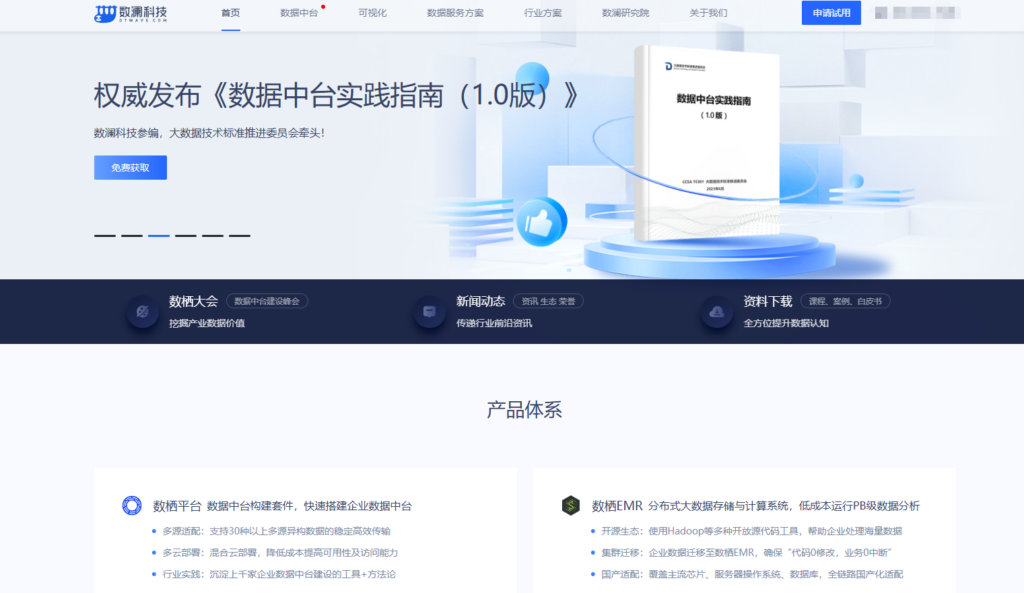Click the 数栖EMR dark hexagon icon
This screenshot has width=1024, height=593.
coord(570,505)
